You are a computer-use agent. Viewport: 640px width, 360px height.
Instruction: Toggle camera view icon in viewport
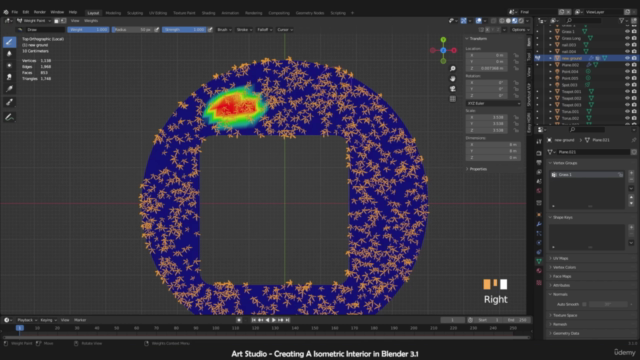coord(453,89)
